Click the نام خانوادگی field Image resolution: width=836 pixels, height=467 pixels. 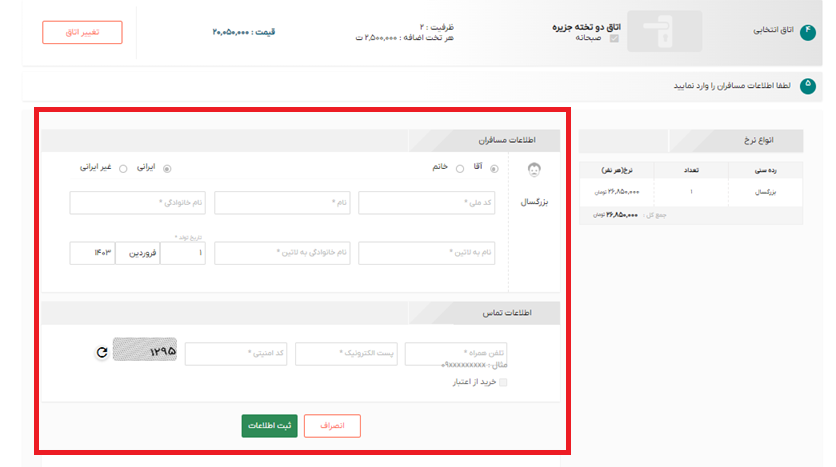pyautogui.click(x=138, y=203)
